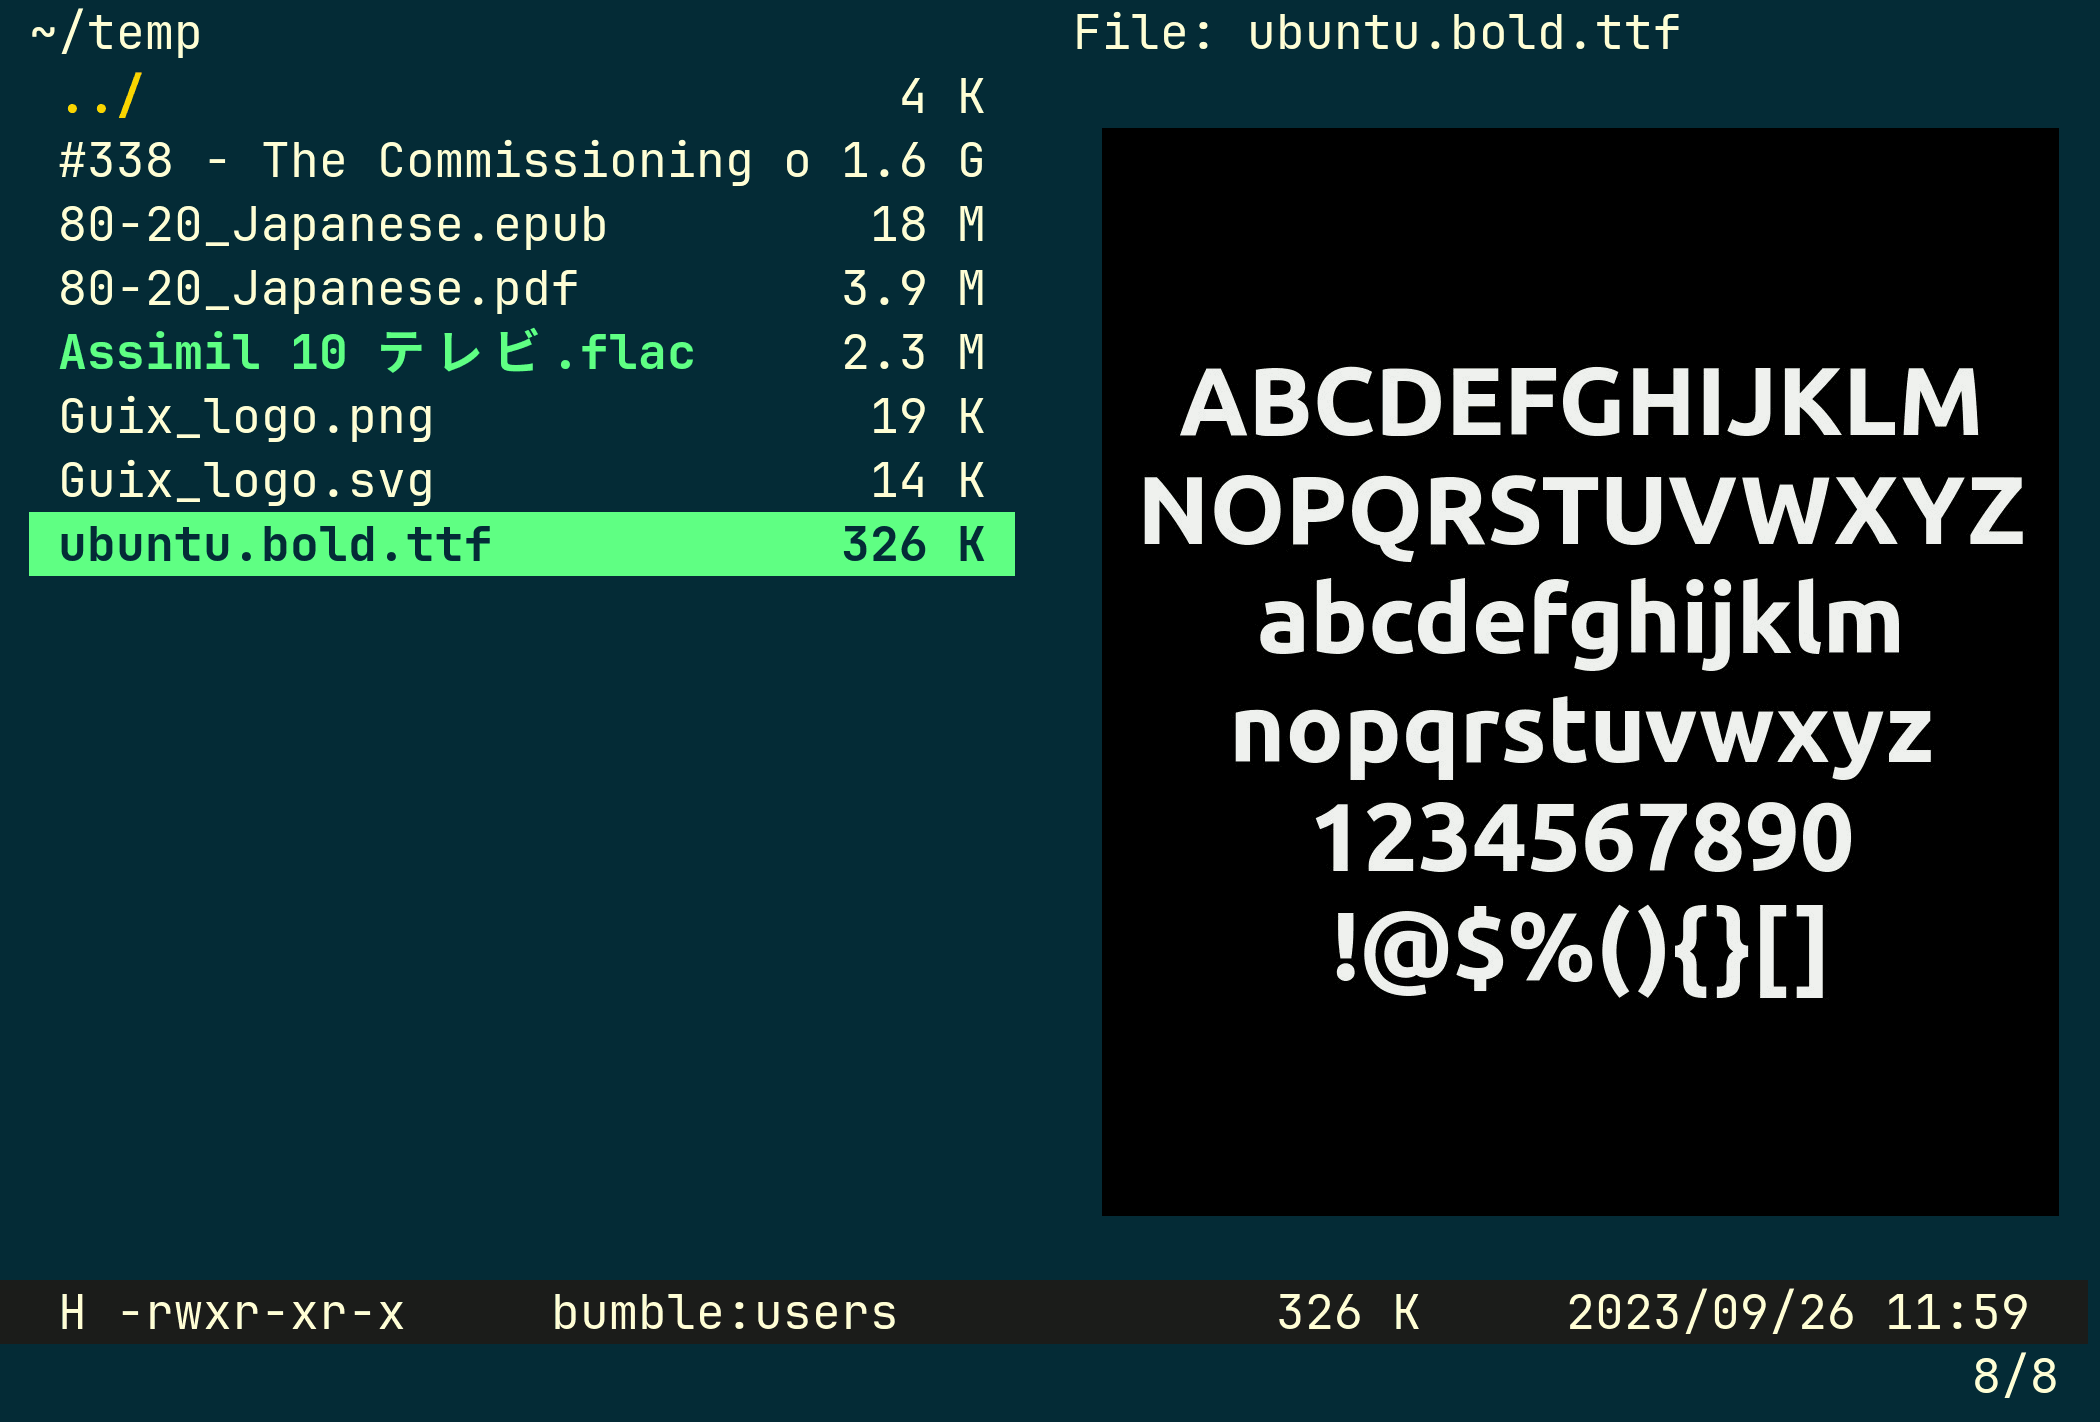2100x1422 pixels.
Task: Select the 80-20_Japanese.epub file
Action: (x=333, y=226)
